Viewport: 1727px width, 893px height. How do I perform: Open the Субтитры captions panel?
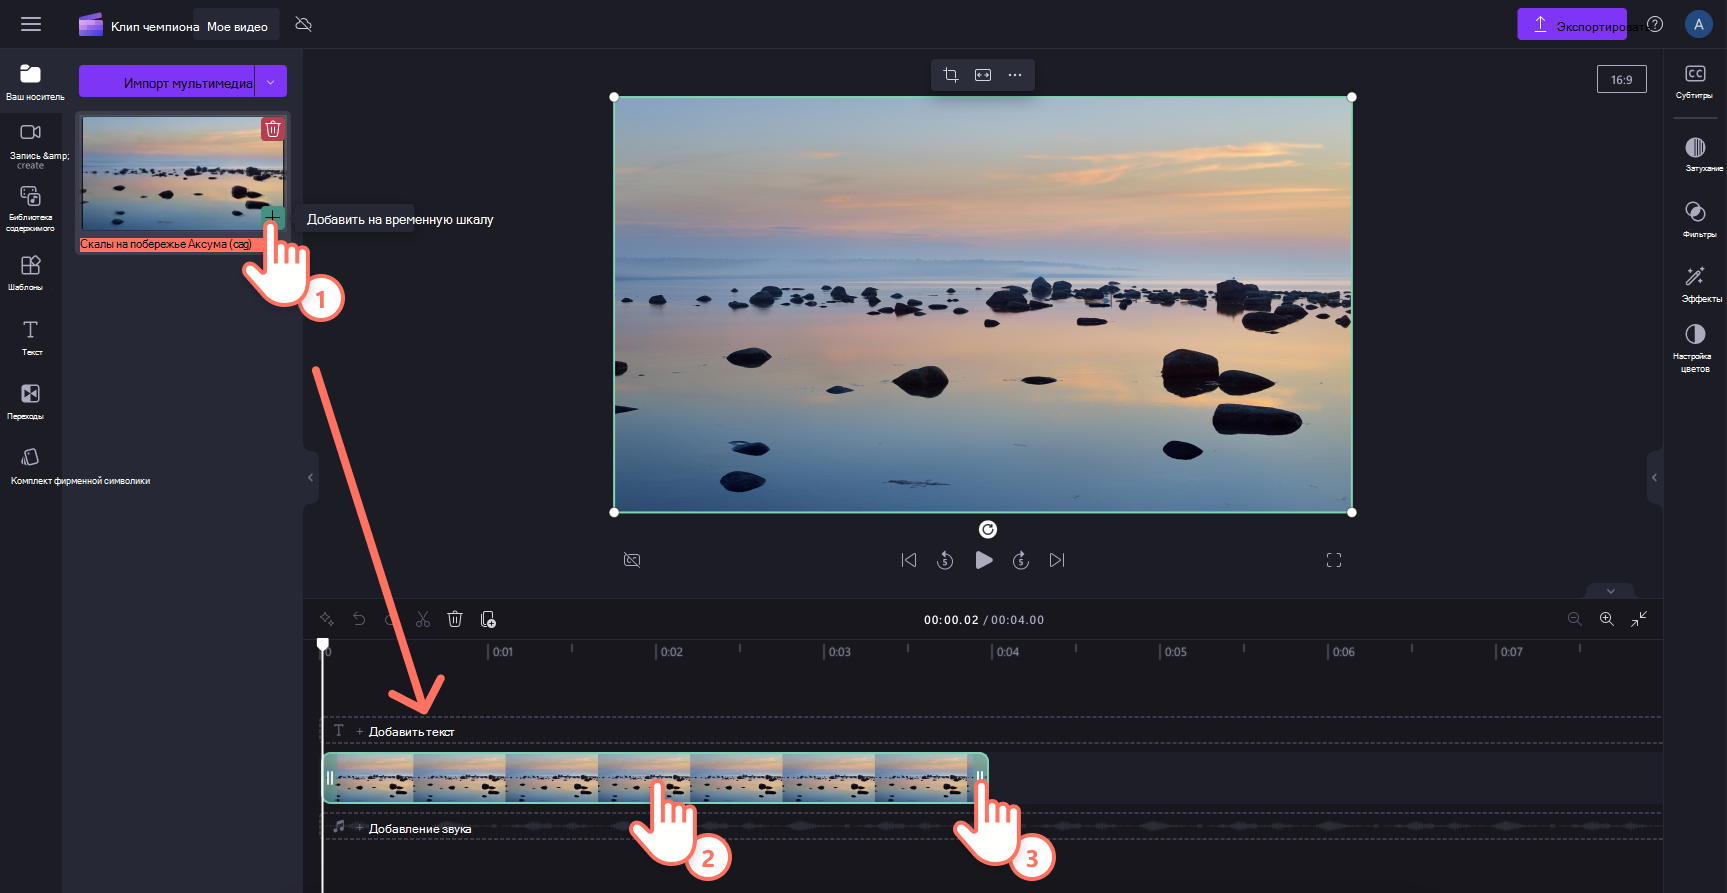coord(1695,81)
